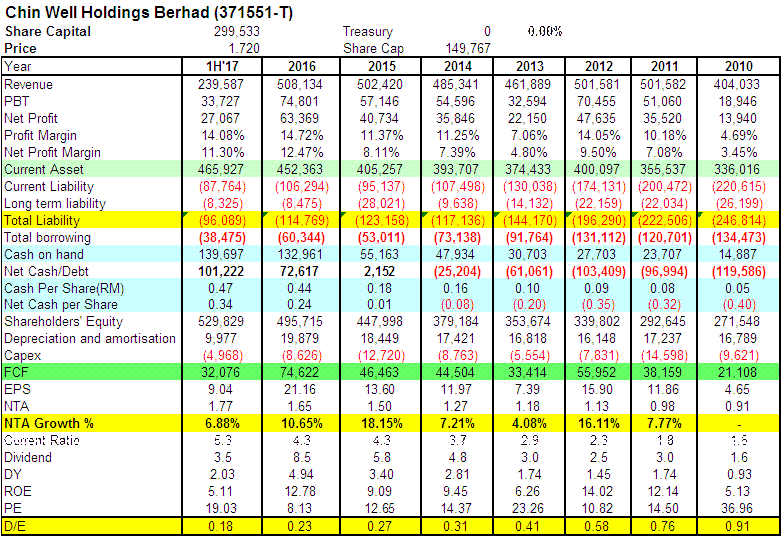
Task: Select 2015 Net Profit value 40,734
Action: (379, 118)
